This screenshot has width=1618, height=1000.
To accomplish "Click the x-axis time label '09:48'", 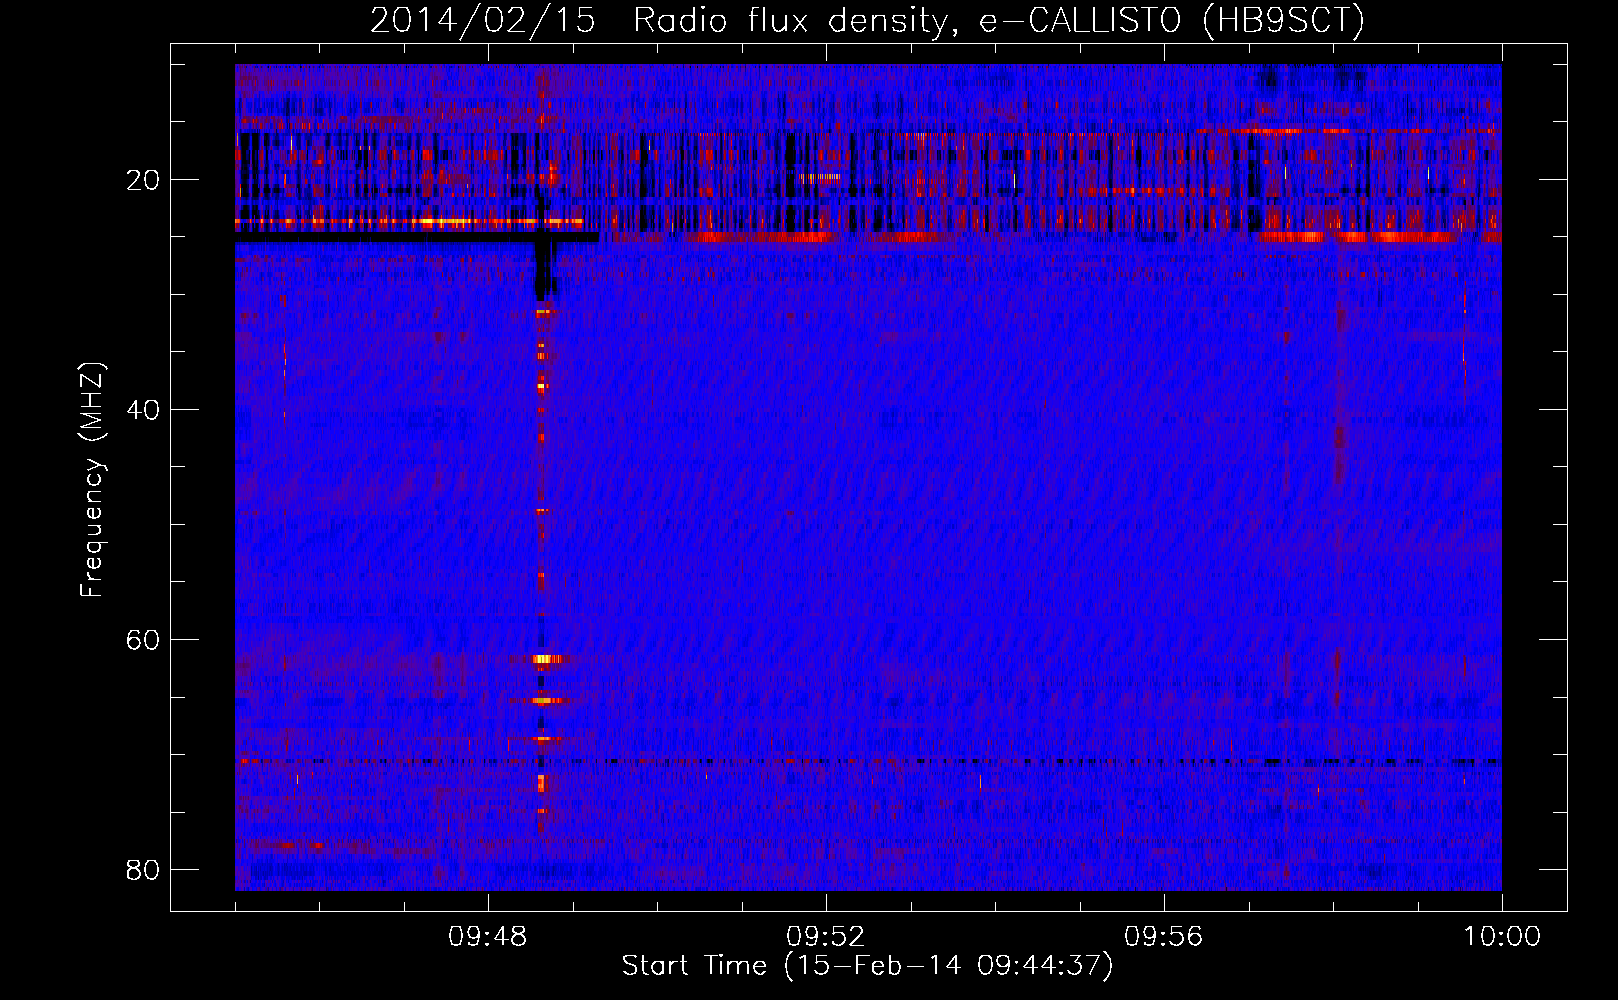I will point(488,937).
